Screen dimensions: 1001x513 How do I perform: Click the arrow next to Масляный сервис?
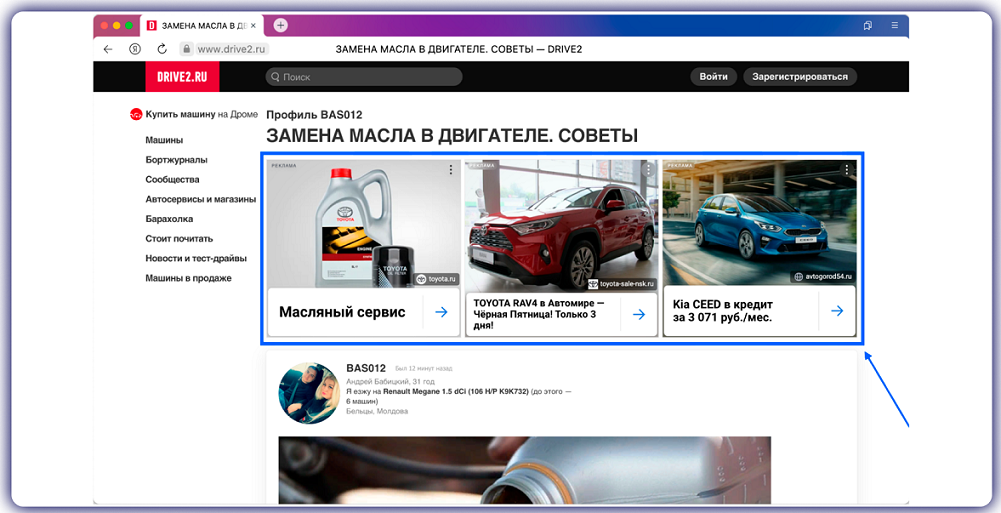(441, 312)
